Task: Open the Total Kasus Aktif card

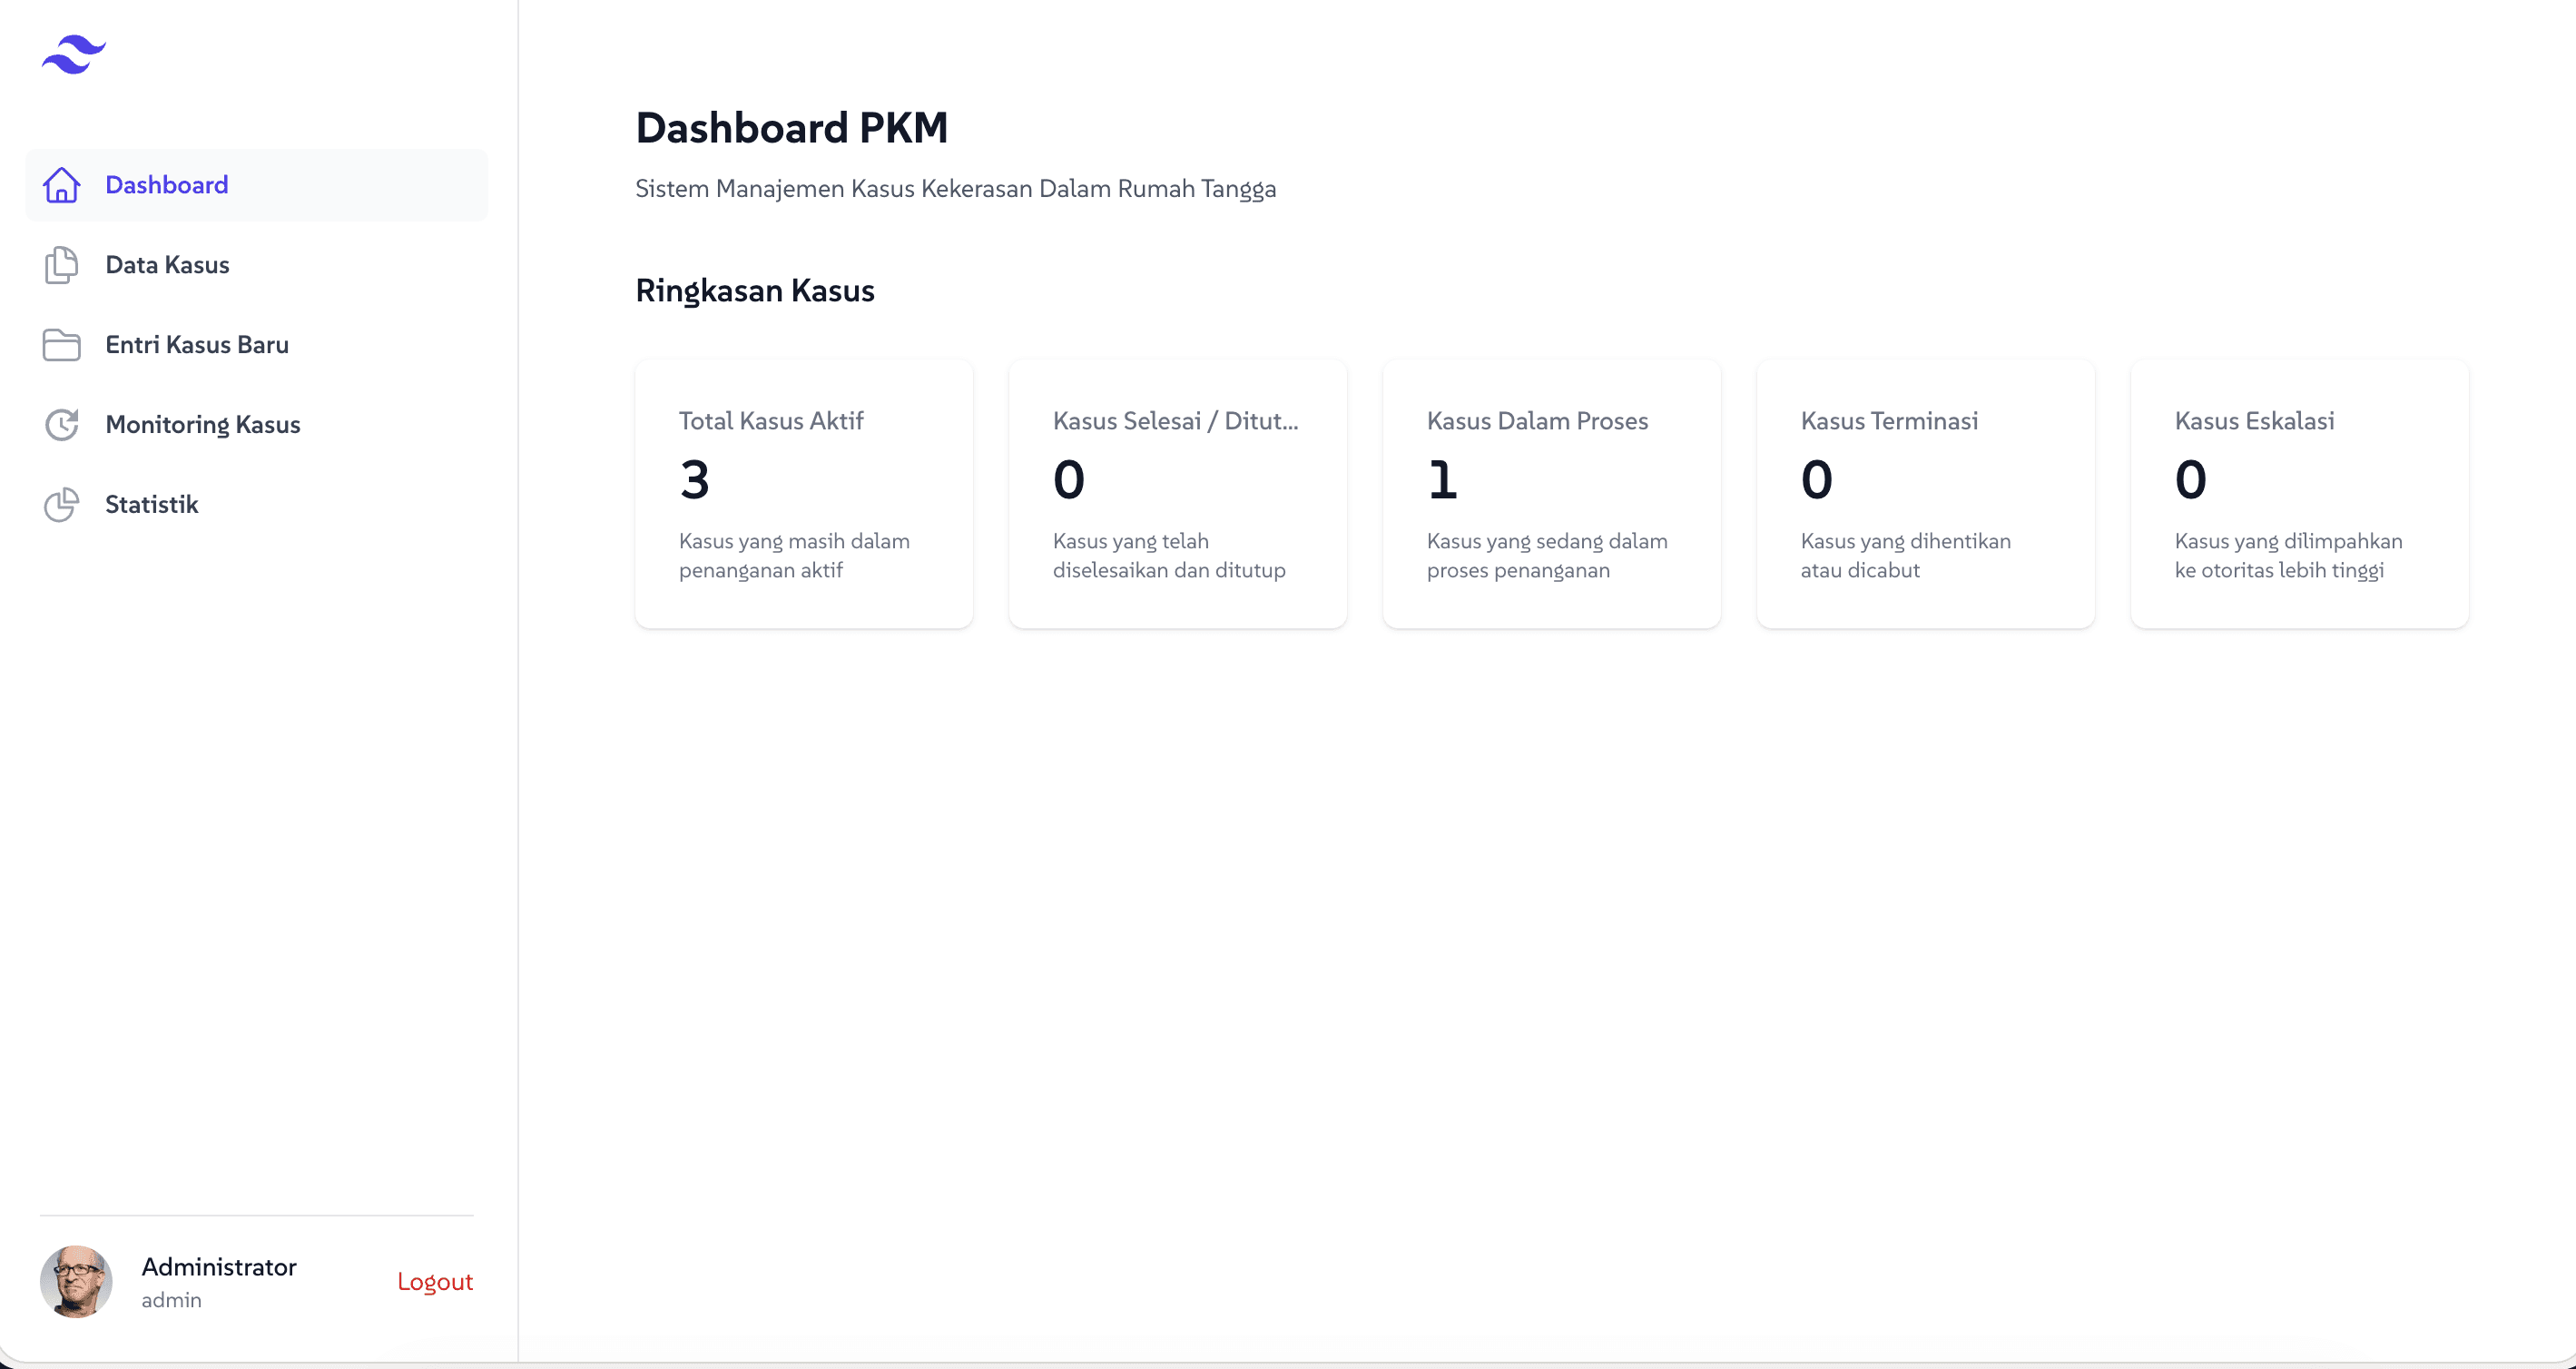Action: pos(804,494)
